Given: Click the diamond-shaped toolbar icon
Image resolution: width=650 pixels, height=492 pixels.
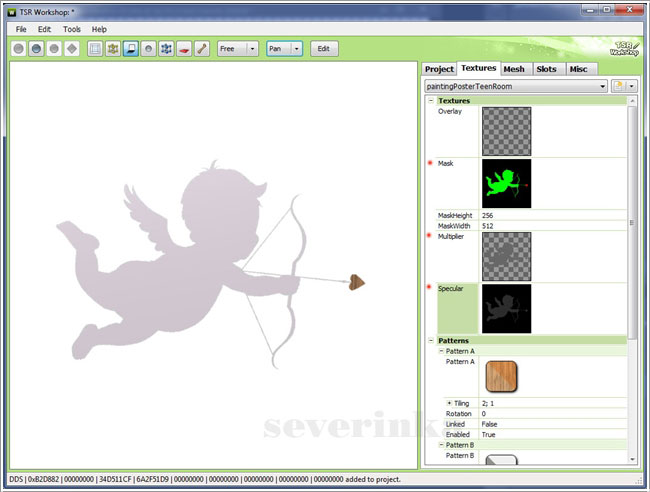Looking at the screenshot, I should [72, 48].
